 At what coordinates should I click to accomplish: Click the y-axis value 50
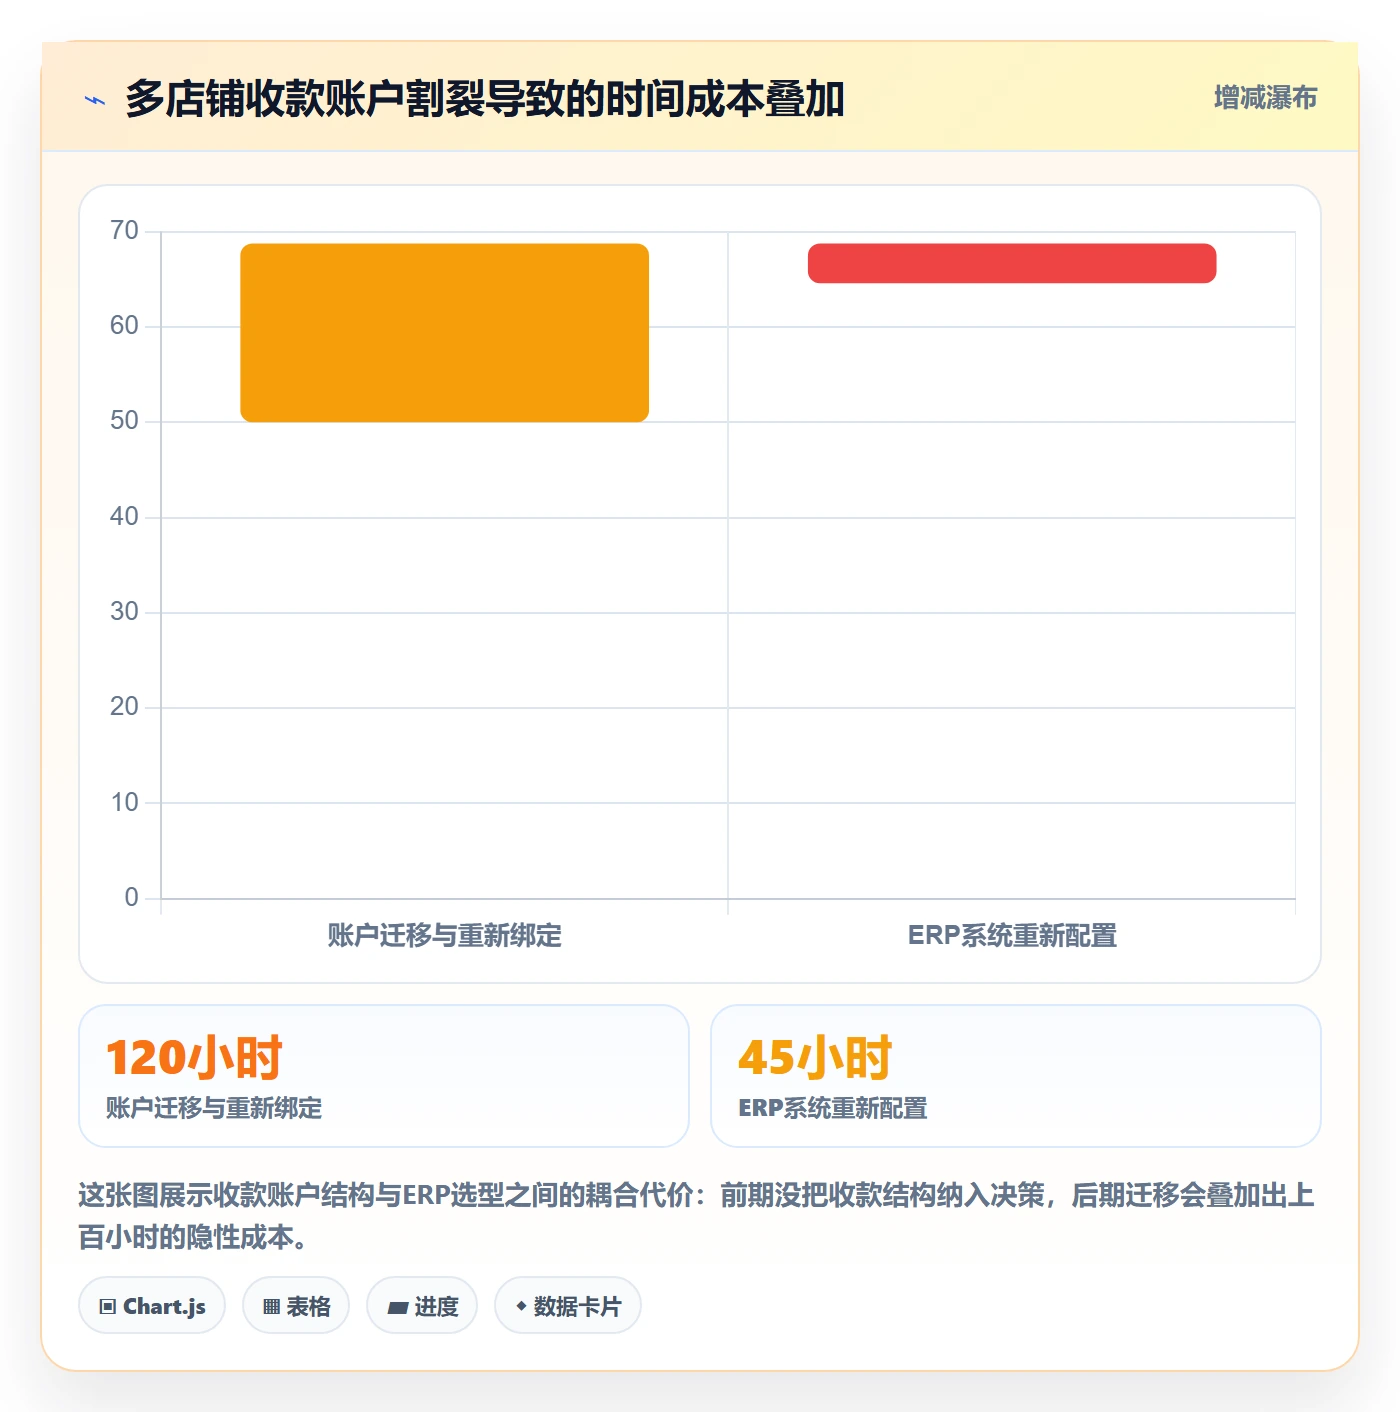124,421
